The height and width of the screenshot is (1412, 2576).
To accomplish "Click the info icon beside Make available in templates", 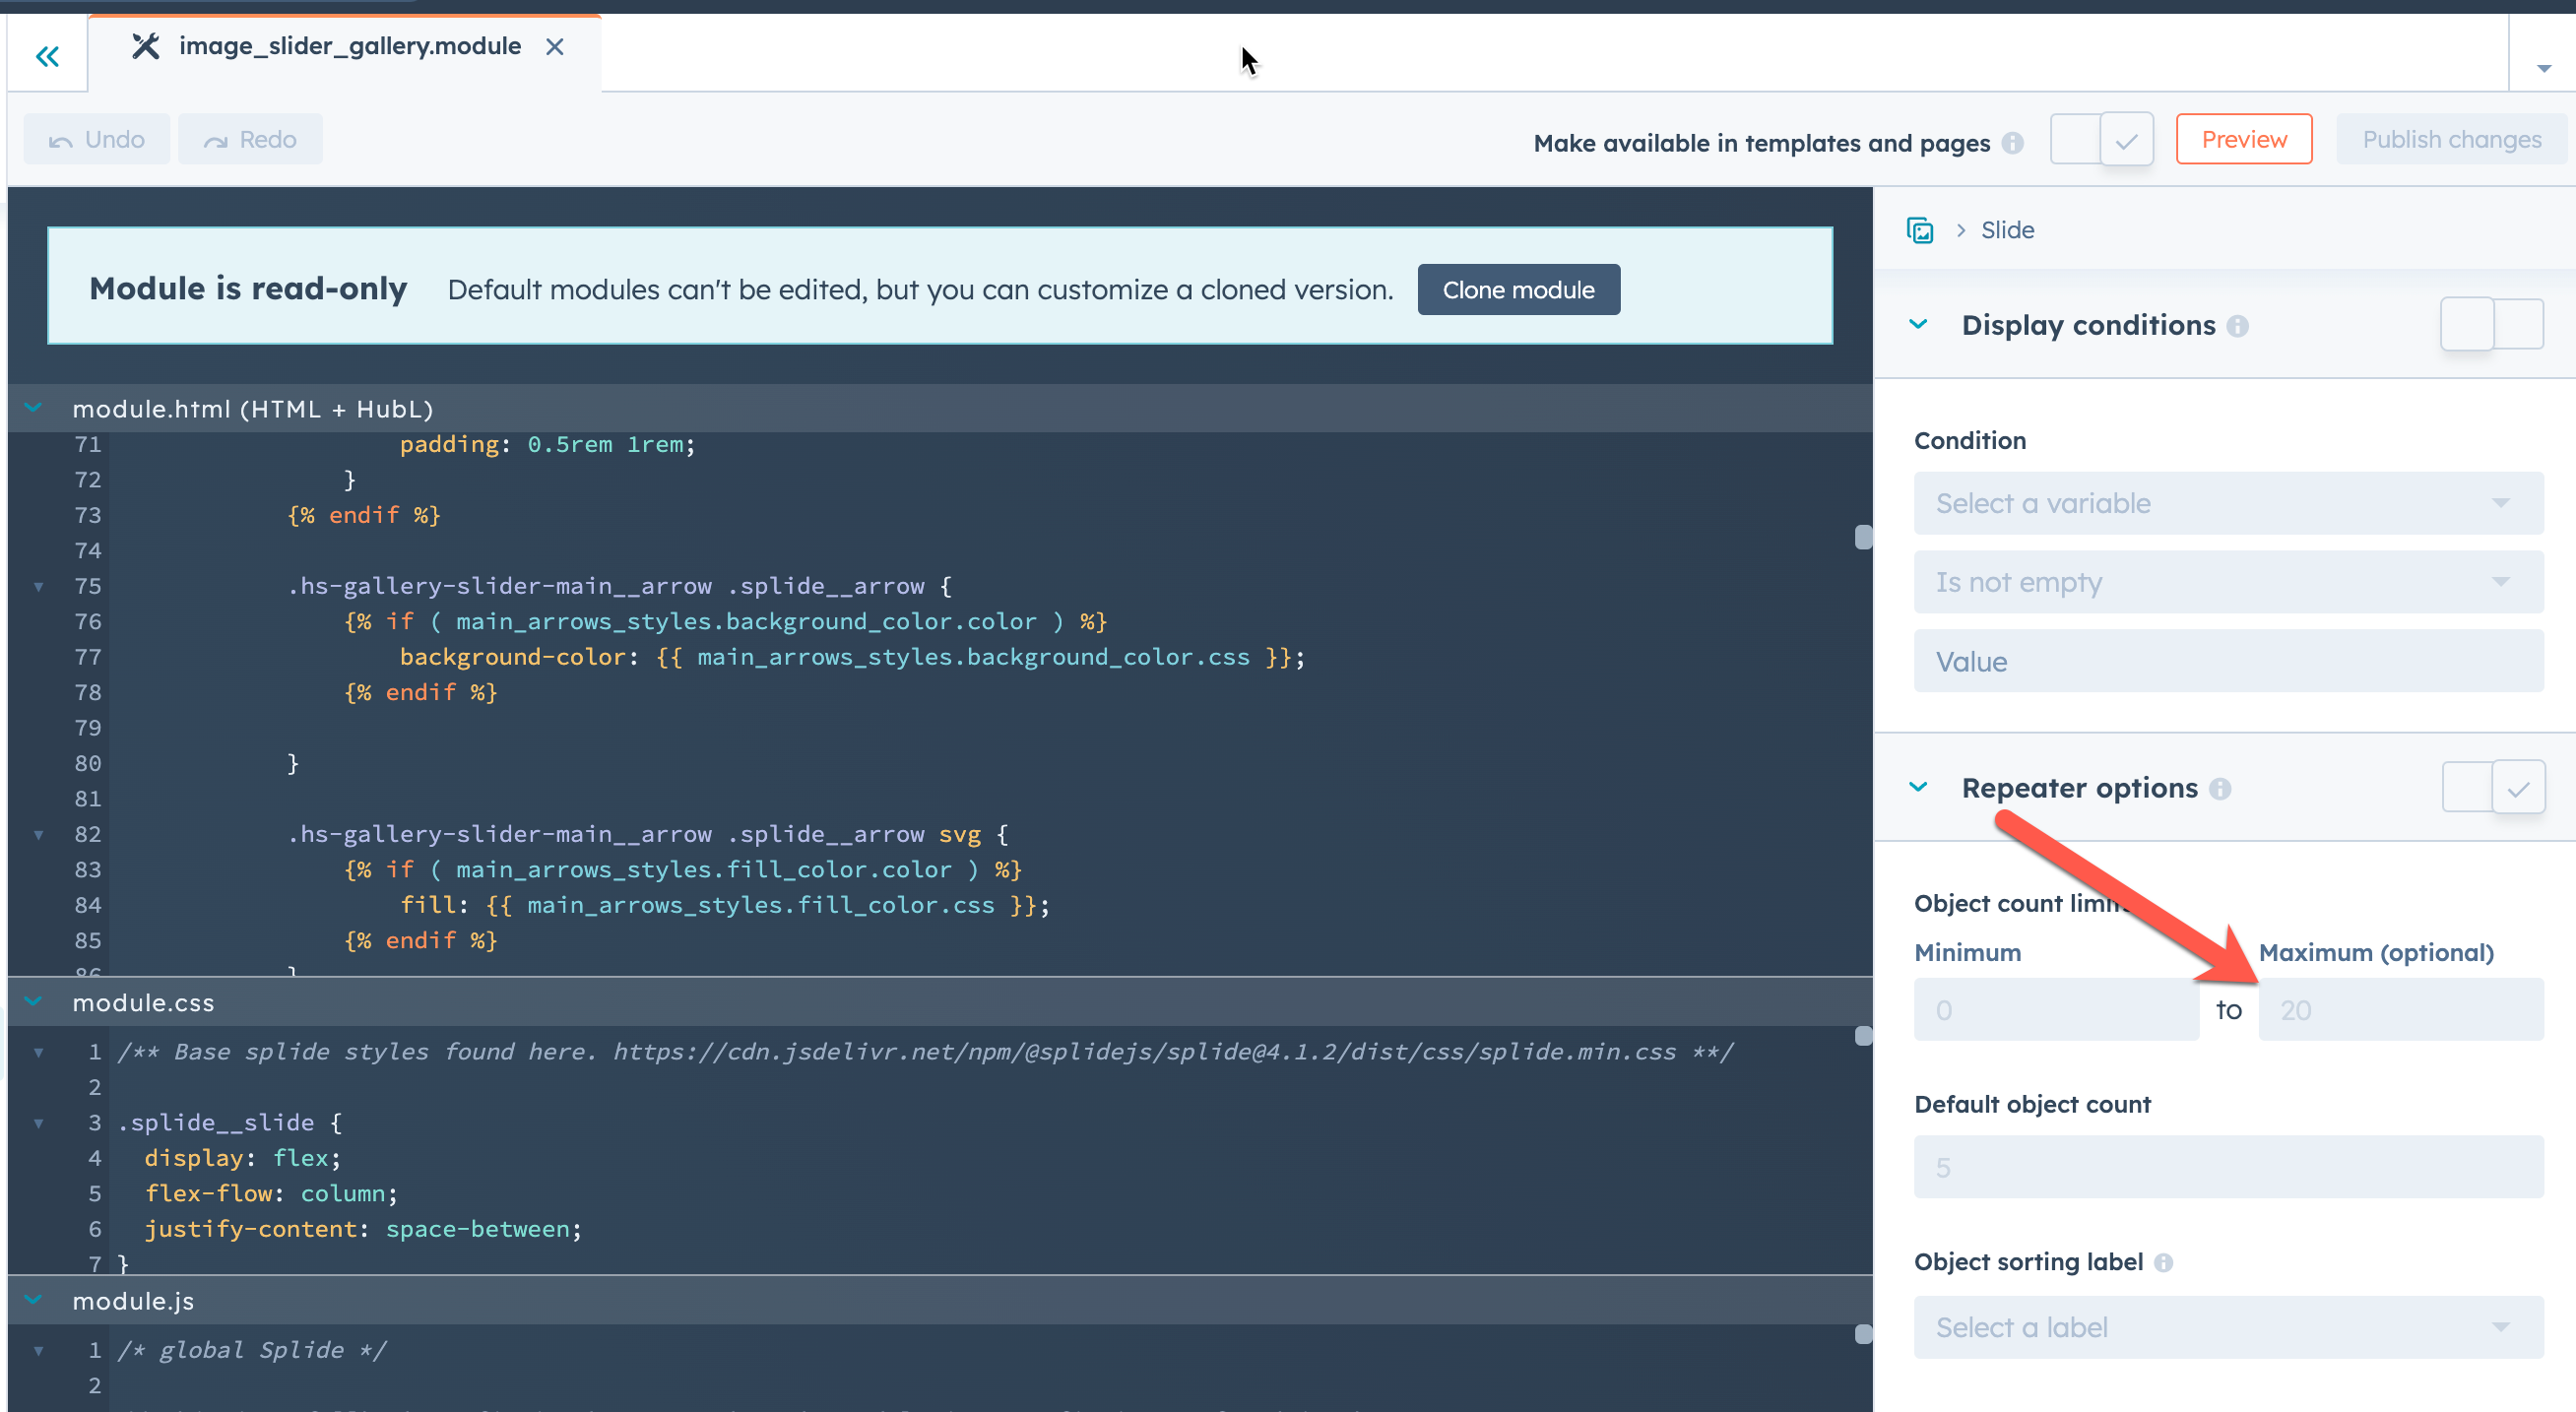I will [x=2014, y=143].
